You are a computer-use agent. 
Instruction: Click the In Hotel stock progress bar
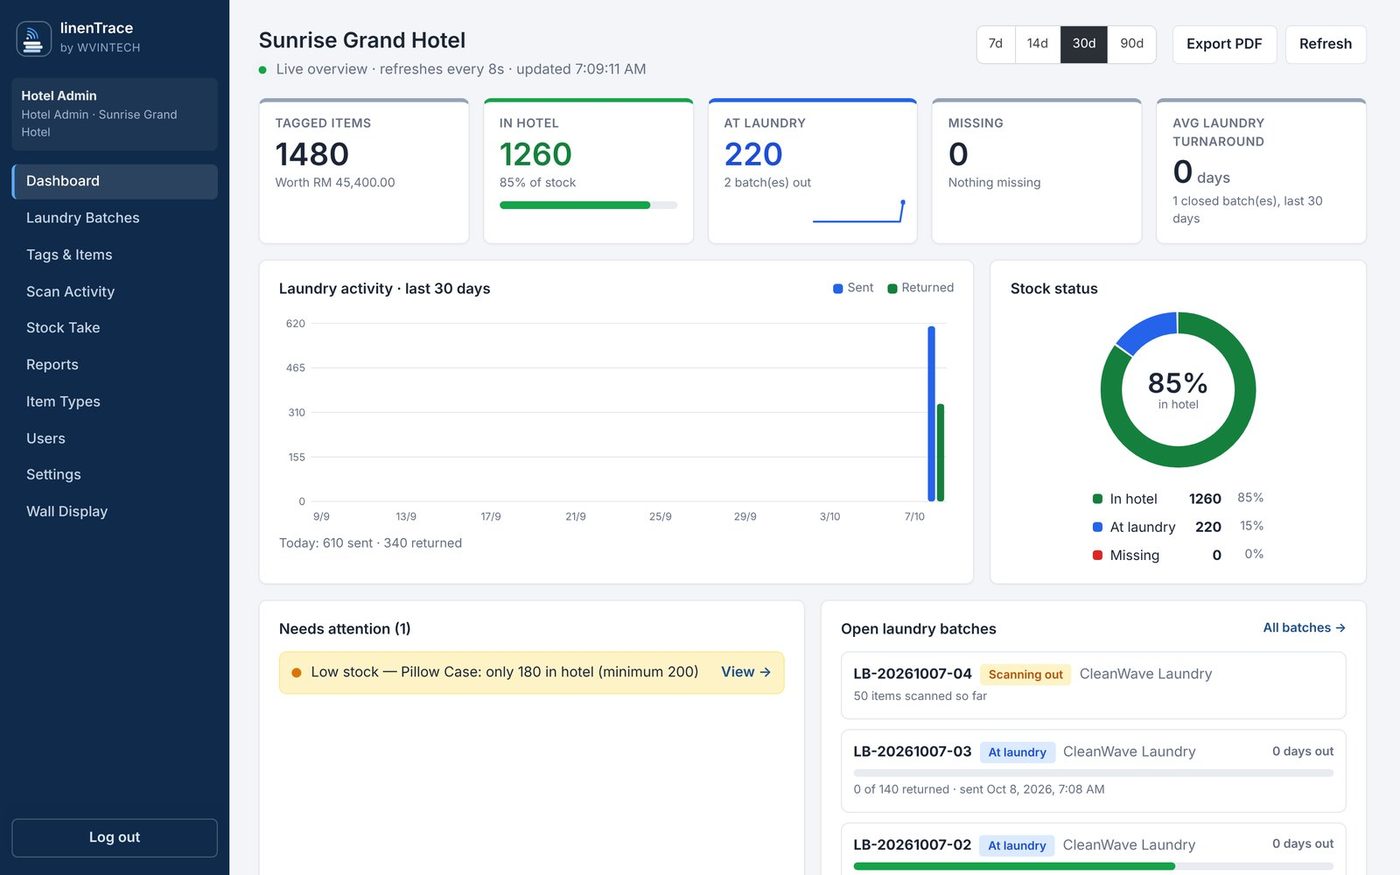coord(588,205)
